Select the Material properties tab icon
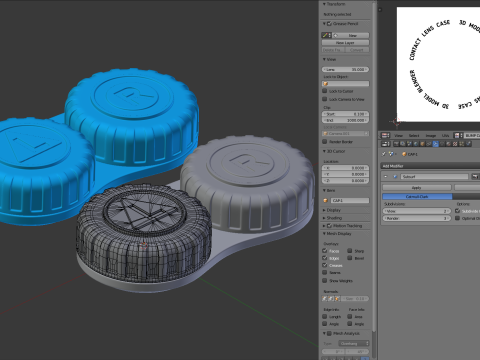 [x=449, y=144]
